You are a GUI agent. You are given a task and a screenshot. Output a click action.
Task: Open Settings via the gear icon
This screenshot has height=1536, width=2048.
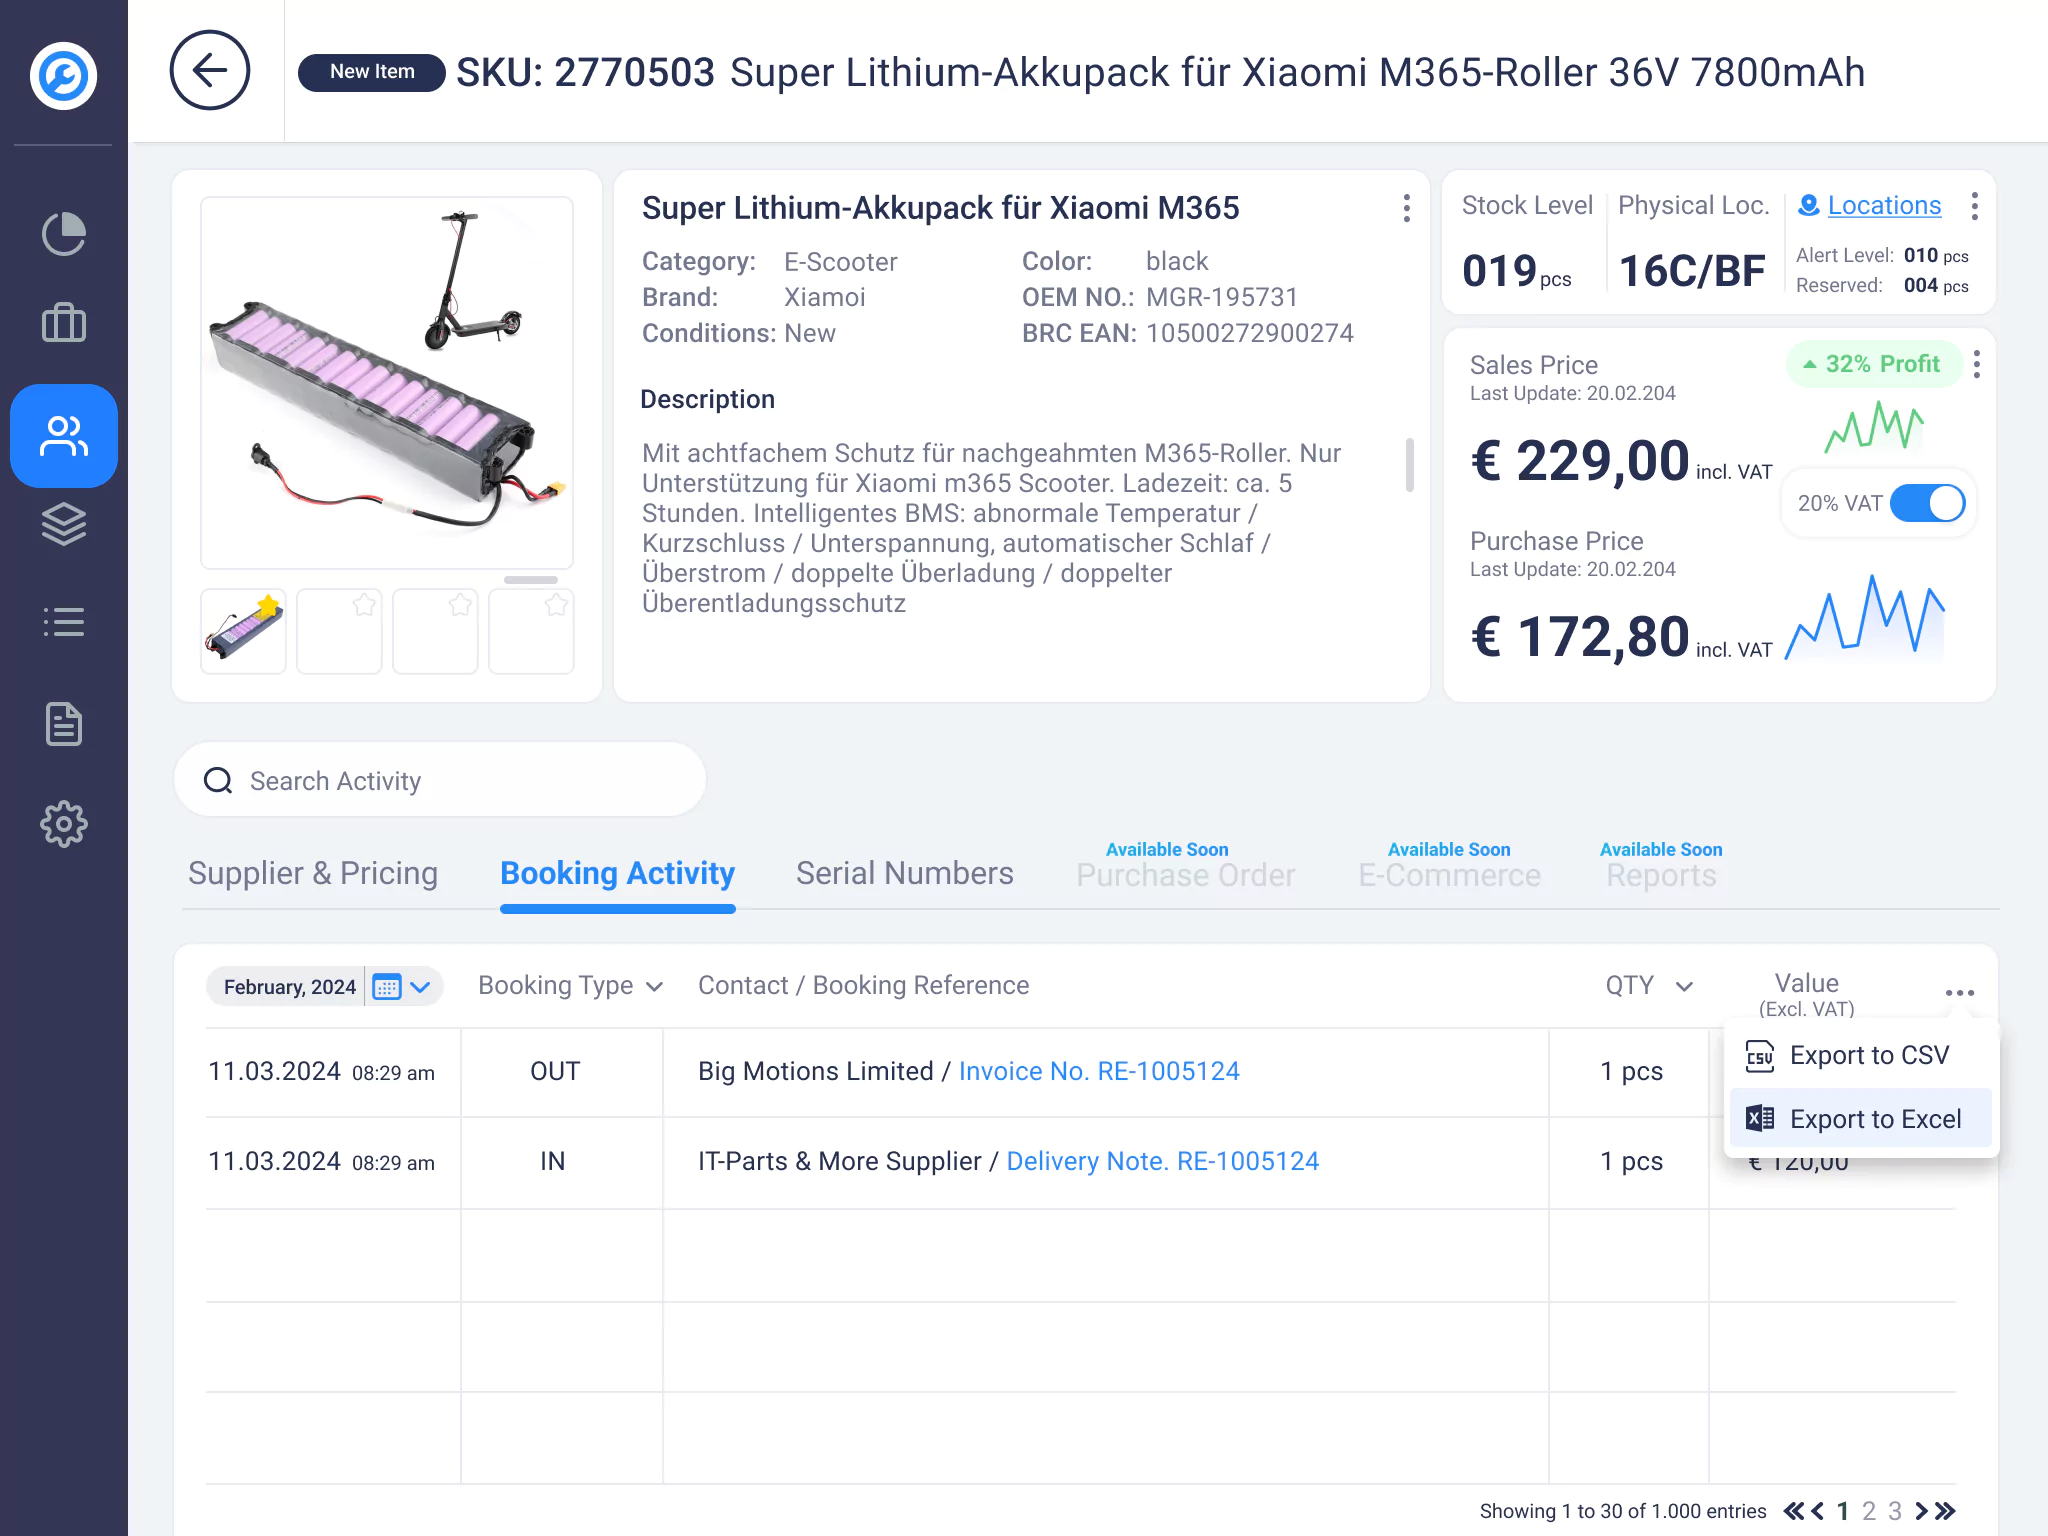[x=63, y=824]
